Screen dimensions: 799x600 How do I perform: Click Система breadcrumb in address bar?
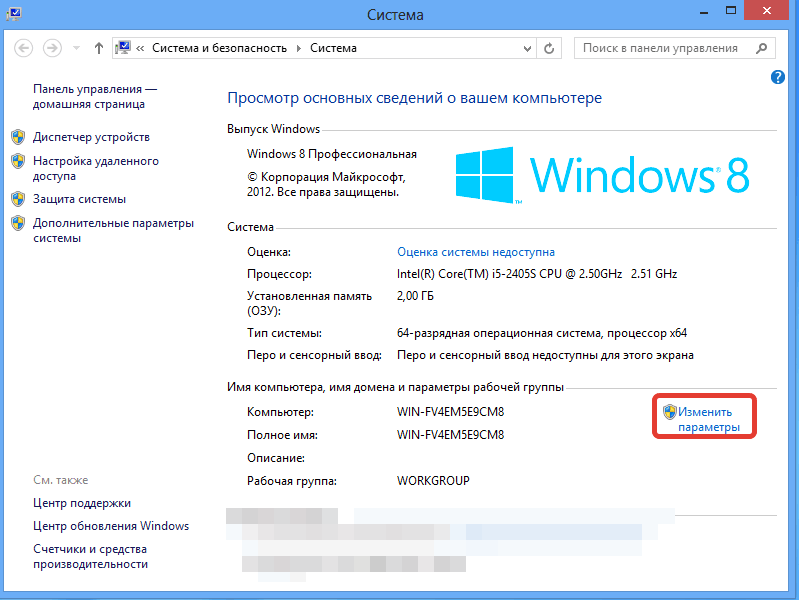click(333, 48)
